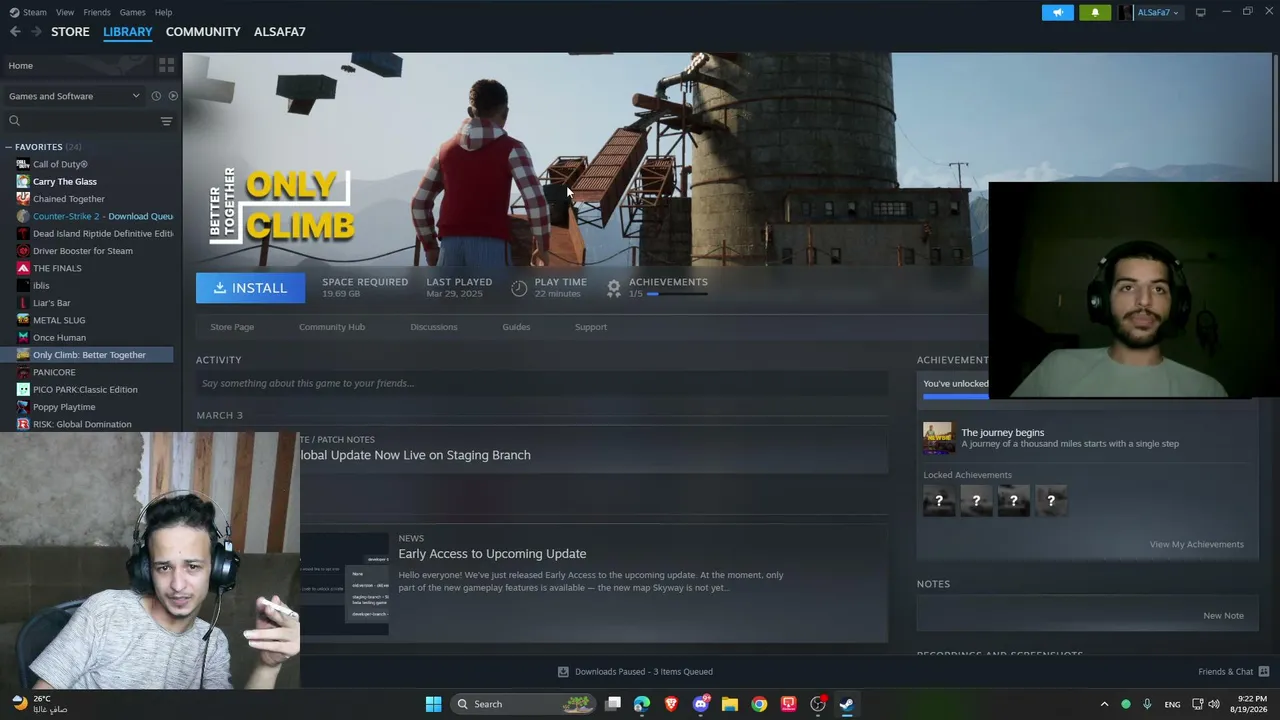Click the blue INSTALL button
Image resolution: width=1280 pixels, height=720 pixels.
(251, 288)
